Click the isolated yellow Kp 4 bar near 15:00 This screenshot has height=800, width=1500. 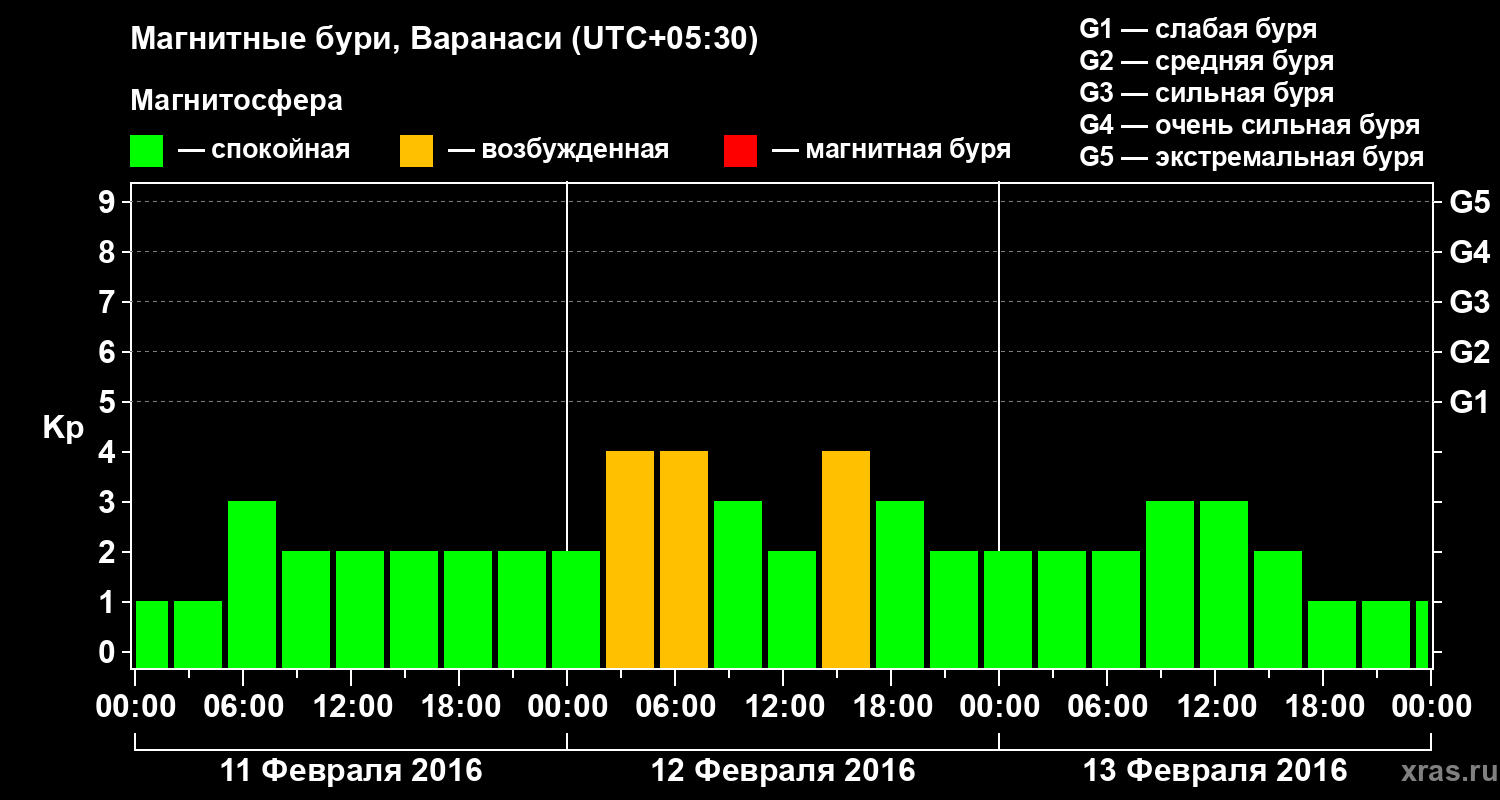[x=846, y=560]
